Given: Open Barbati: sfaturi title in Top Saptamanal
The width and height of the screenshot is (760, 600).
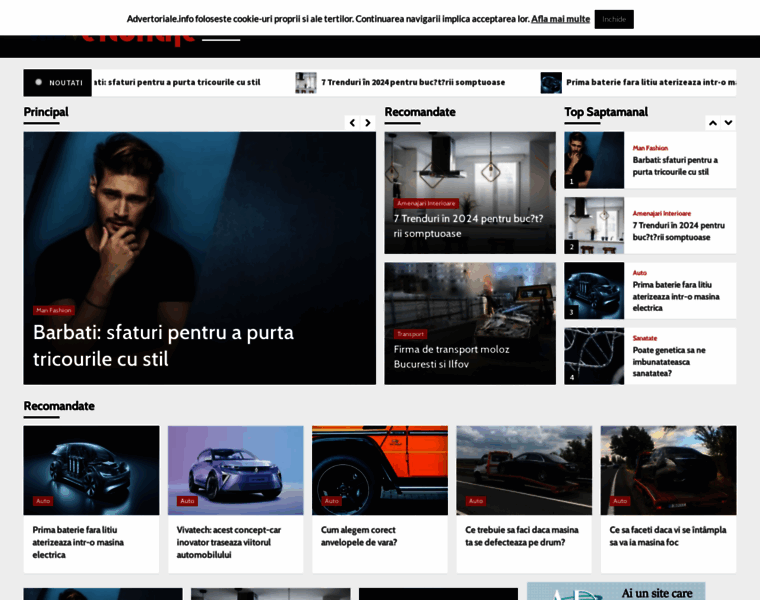Looking at the screenshot, I should pyautogui.click(x=675, y=166).
